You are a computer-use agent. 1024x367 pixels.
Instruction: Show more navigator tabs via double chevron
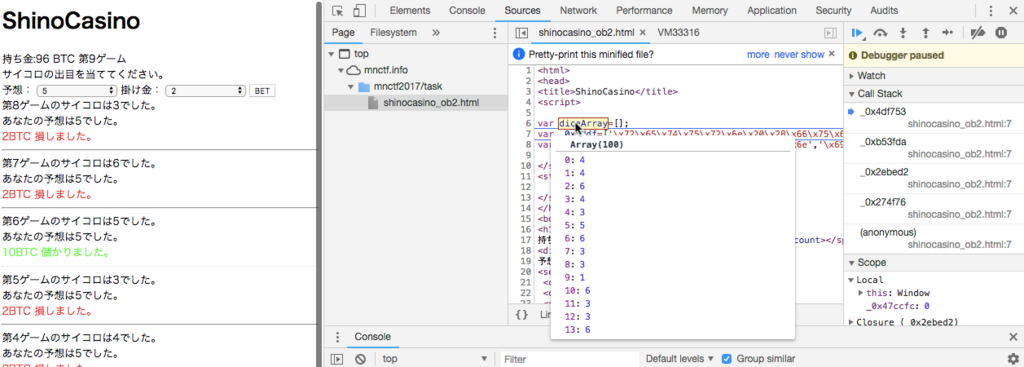(x=436, y=32)
